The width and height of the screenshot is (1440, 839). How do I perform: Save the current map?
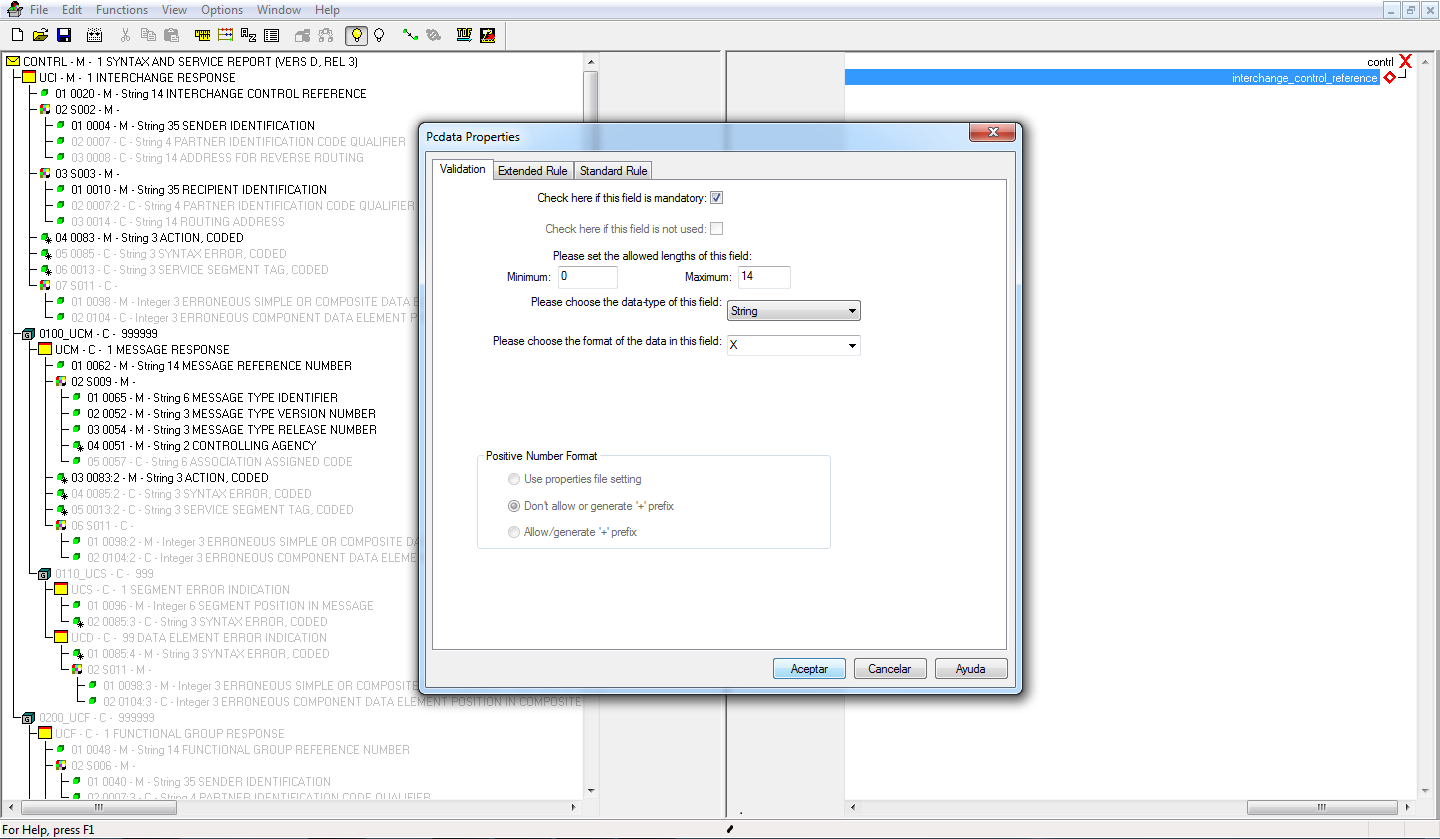coord(64,34)
